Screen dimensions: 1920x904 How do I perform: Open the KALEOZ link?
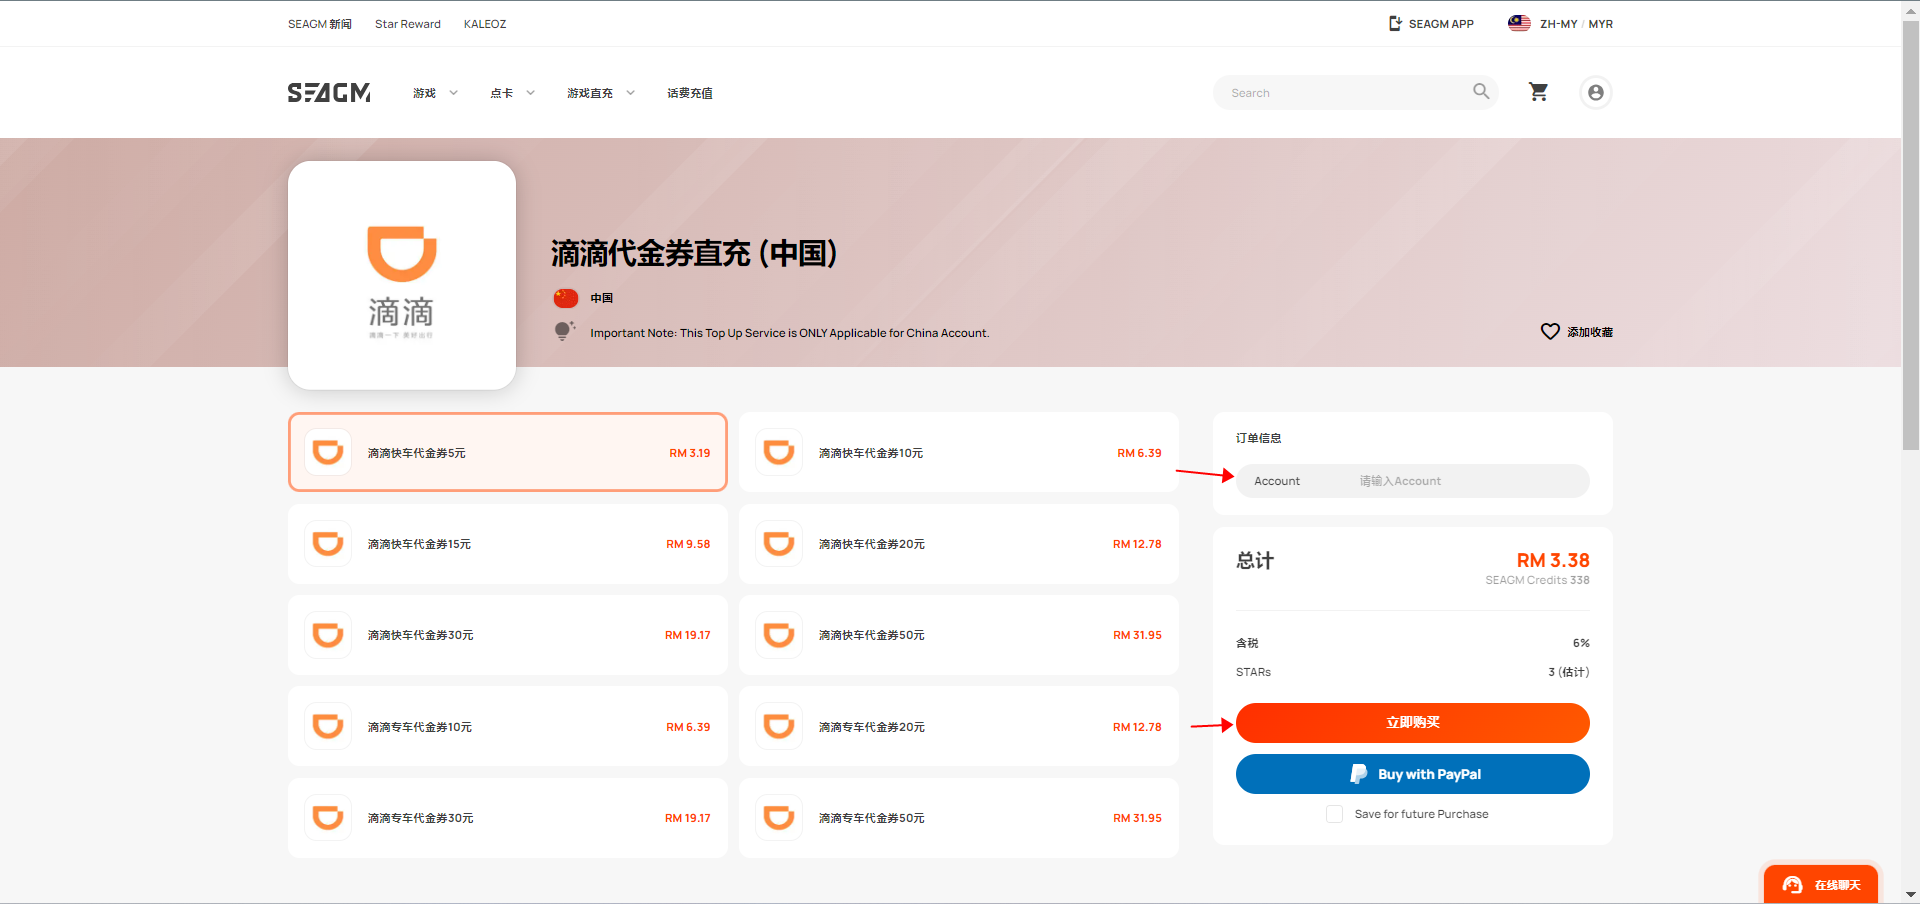click(x=485, y=24)
